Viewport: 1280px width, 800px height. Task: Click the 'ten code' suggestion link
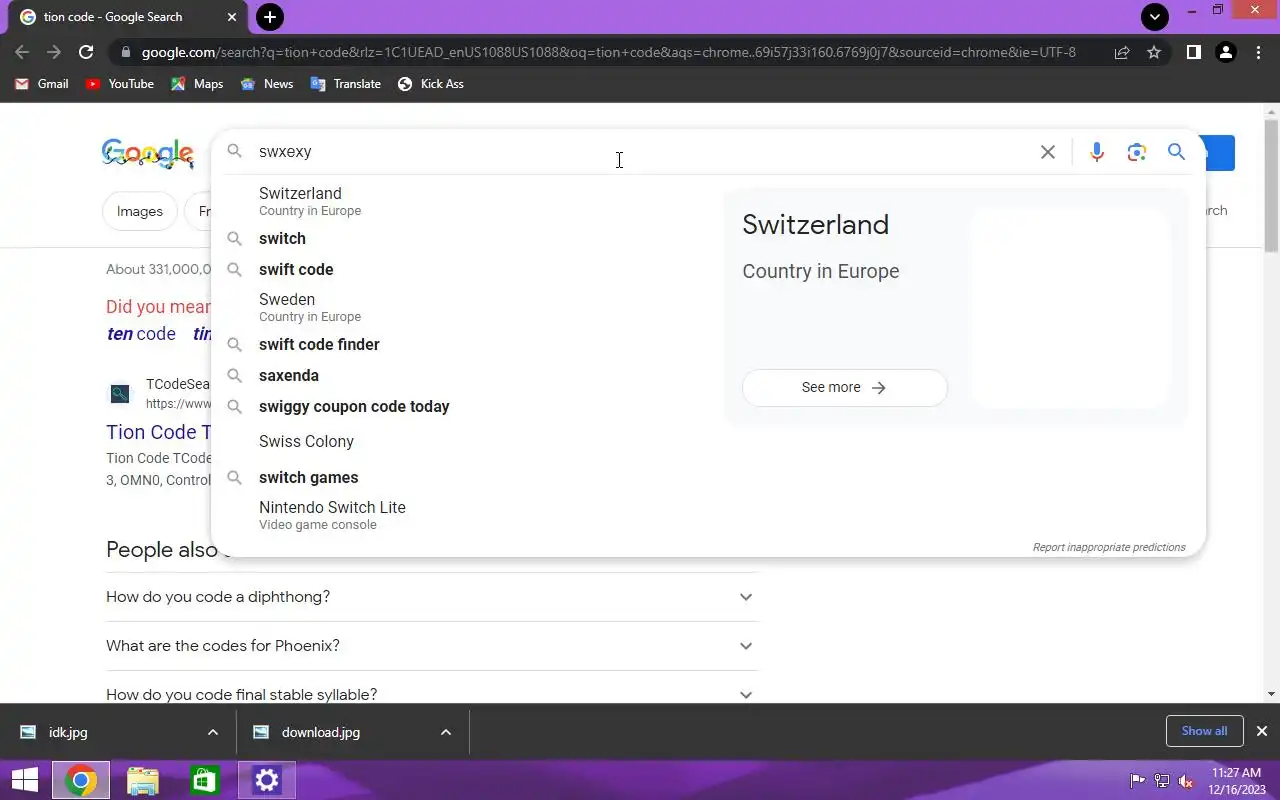[x=141, y=334]
